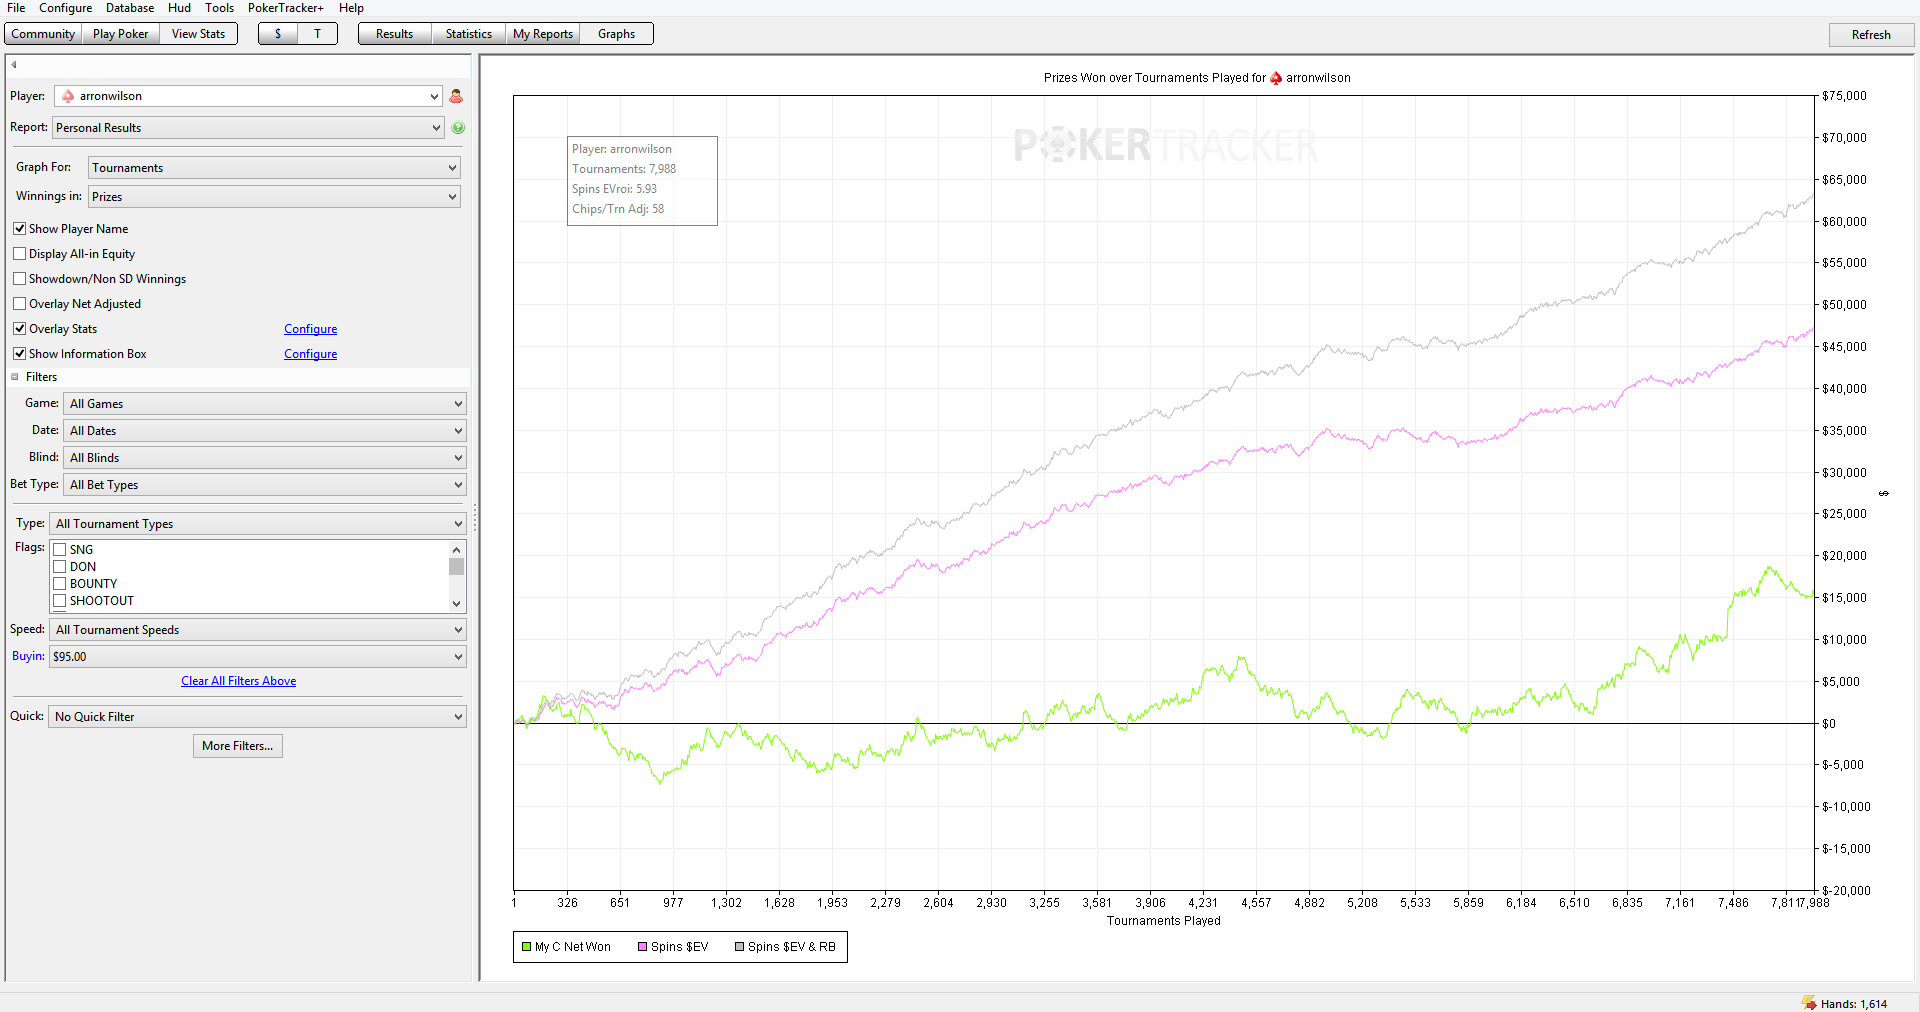1920x1012 pixels.
Task: Check the SNG flag
Action: tap(60, 550)
